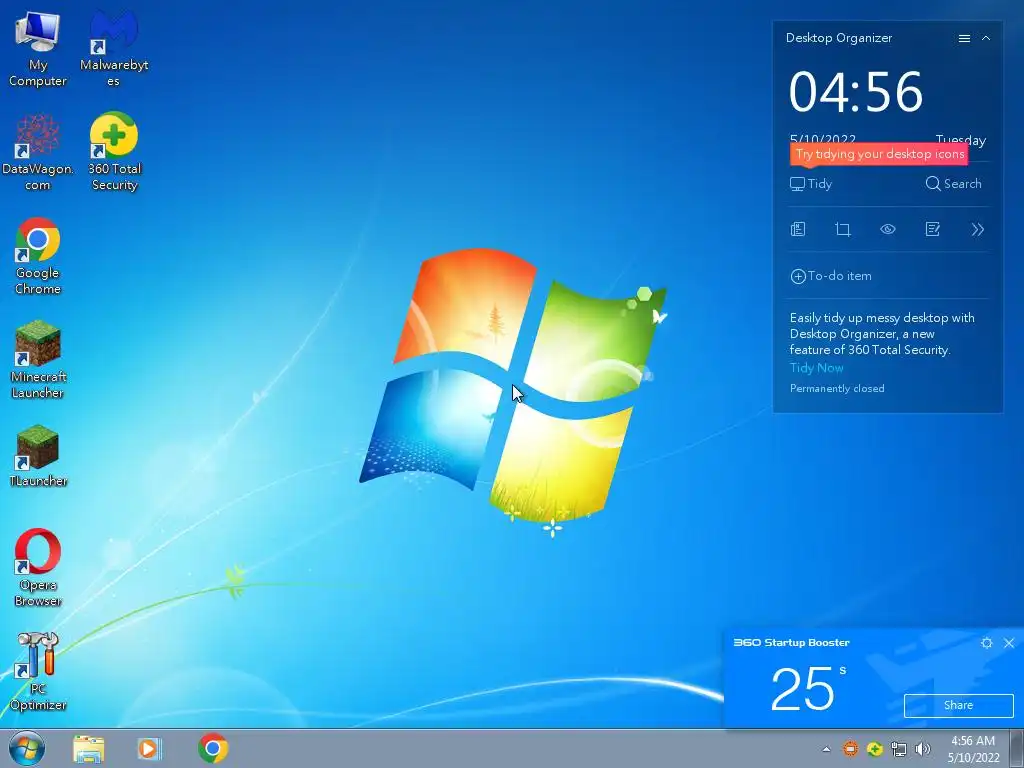Close the 360 Startup Booster popup
This screenshot has width=1024, height=768.
pyautogui.click(x=1009, y=643)
